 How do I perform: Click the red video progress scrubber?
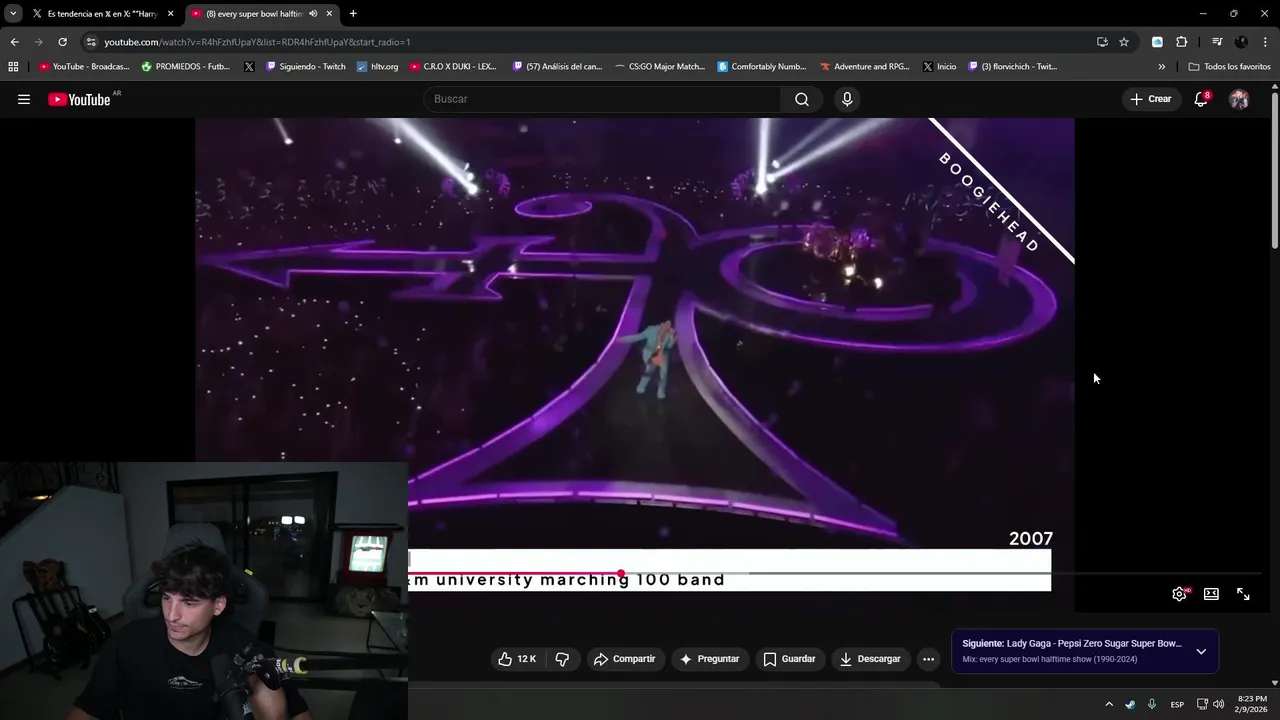pyautogui.click(x=621, y=574)
